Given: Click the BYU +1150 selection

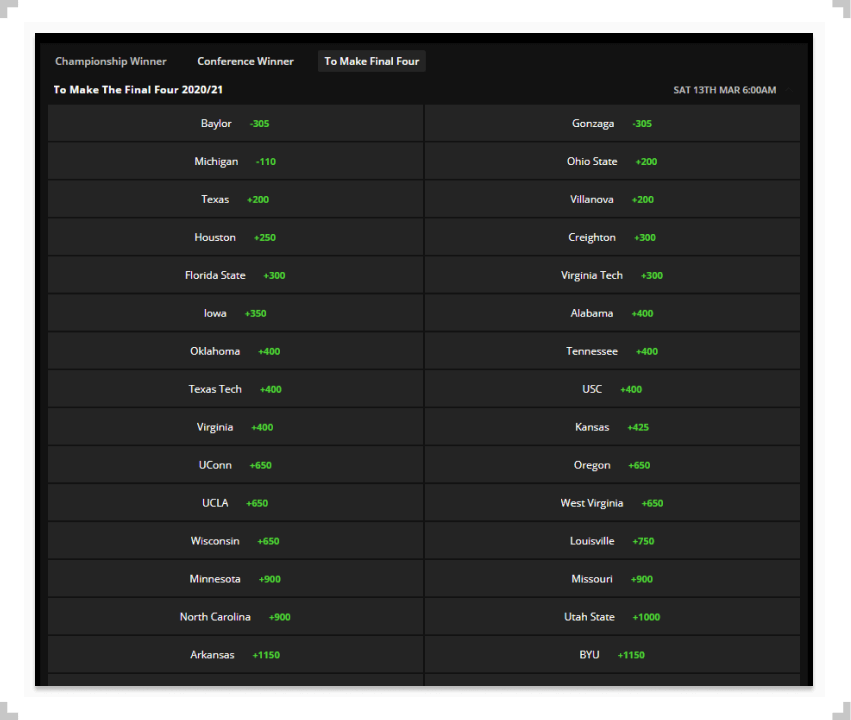Looking at the screenshot, I should click(x=612, y=655).
